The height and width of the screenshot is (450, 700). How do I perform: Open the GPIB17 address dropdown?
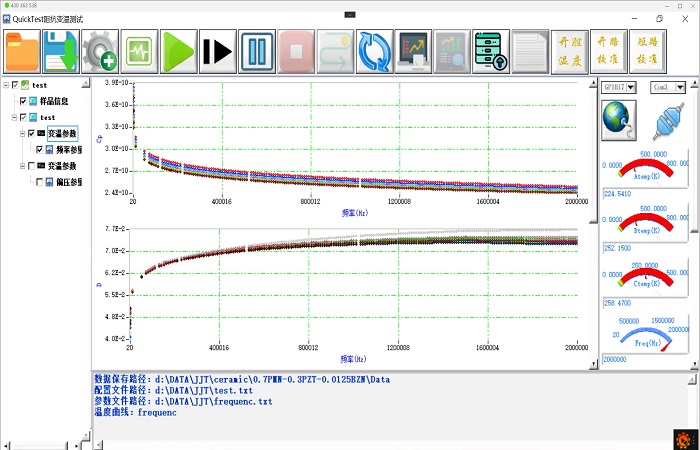click(631, 88)
